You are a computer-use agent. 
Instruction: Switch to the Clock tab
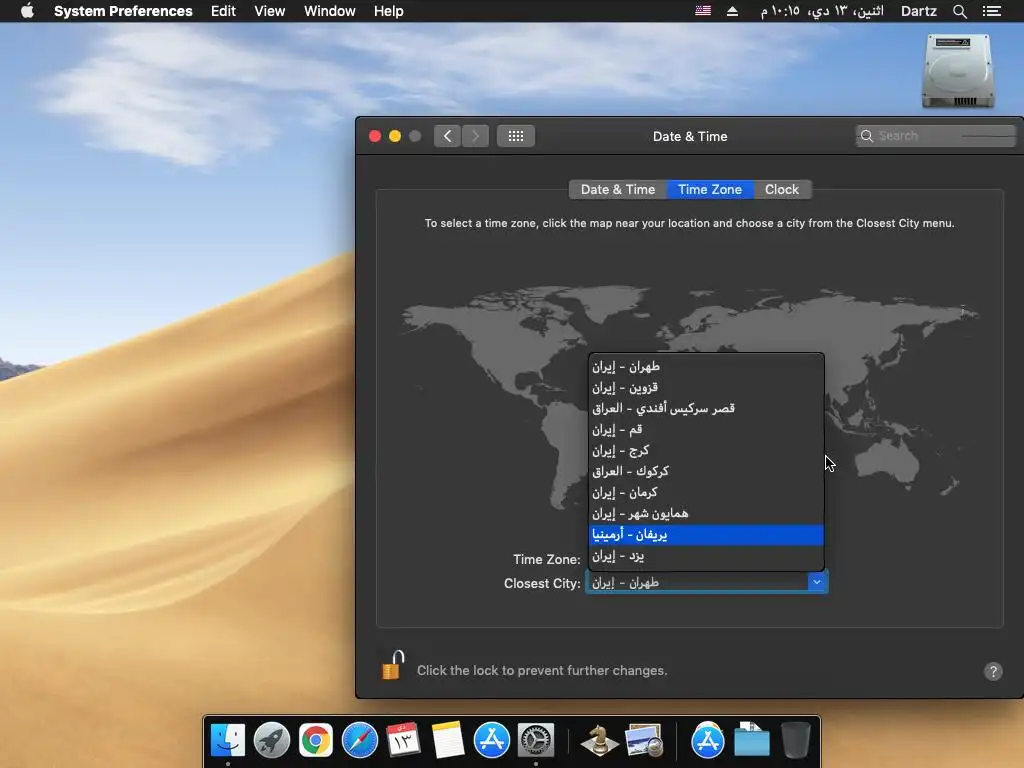[x=782, y=189]
